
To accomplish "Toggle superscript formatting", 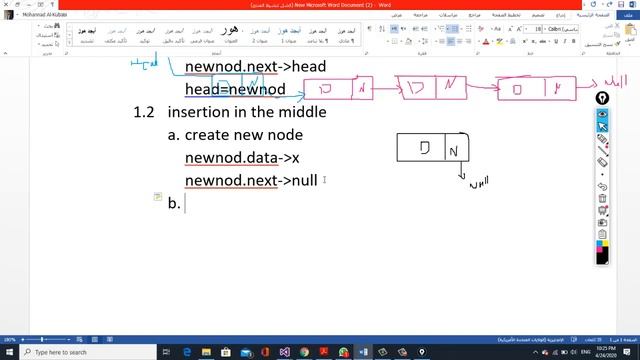I will (x=524, y=42).
